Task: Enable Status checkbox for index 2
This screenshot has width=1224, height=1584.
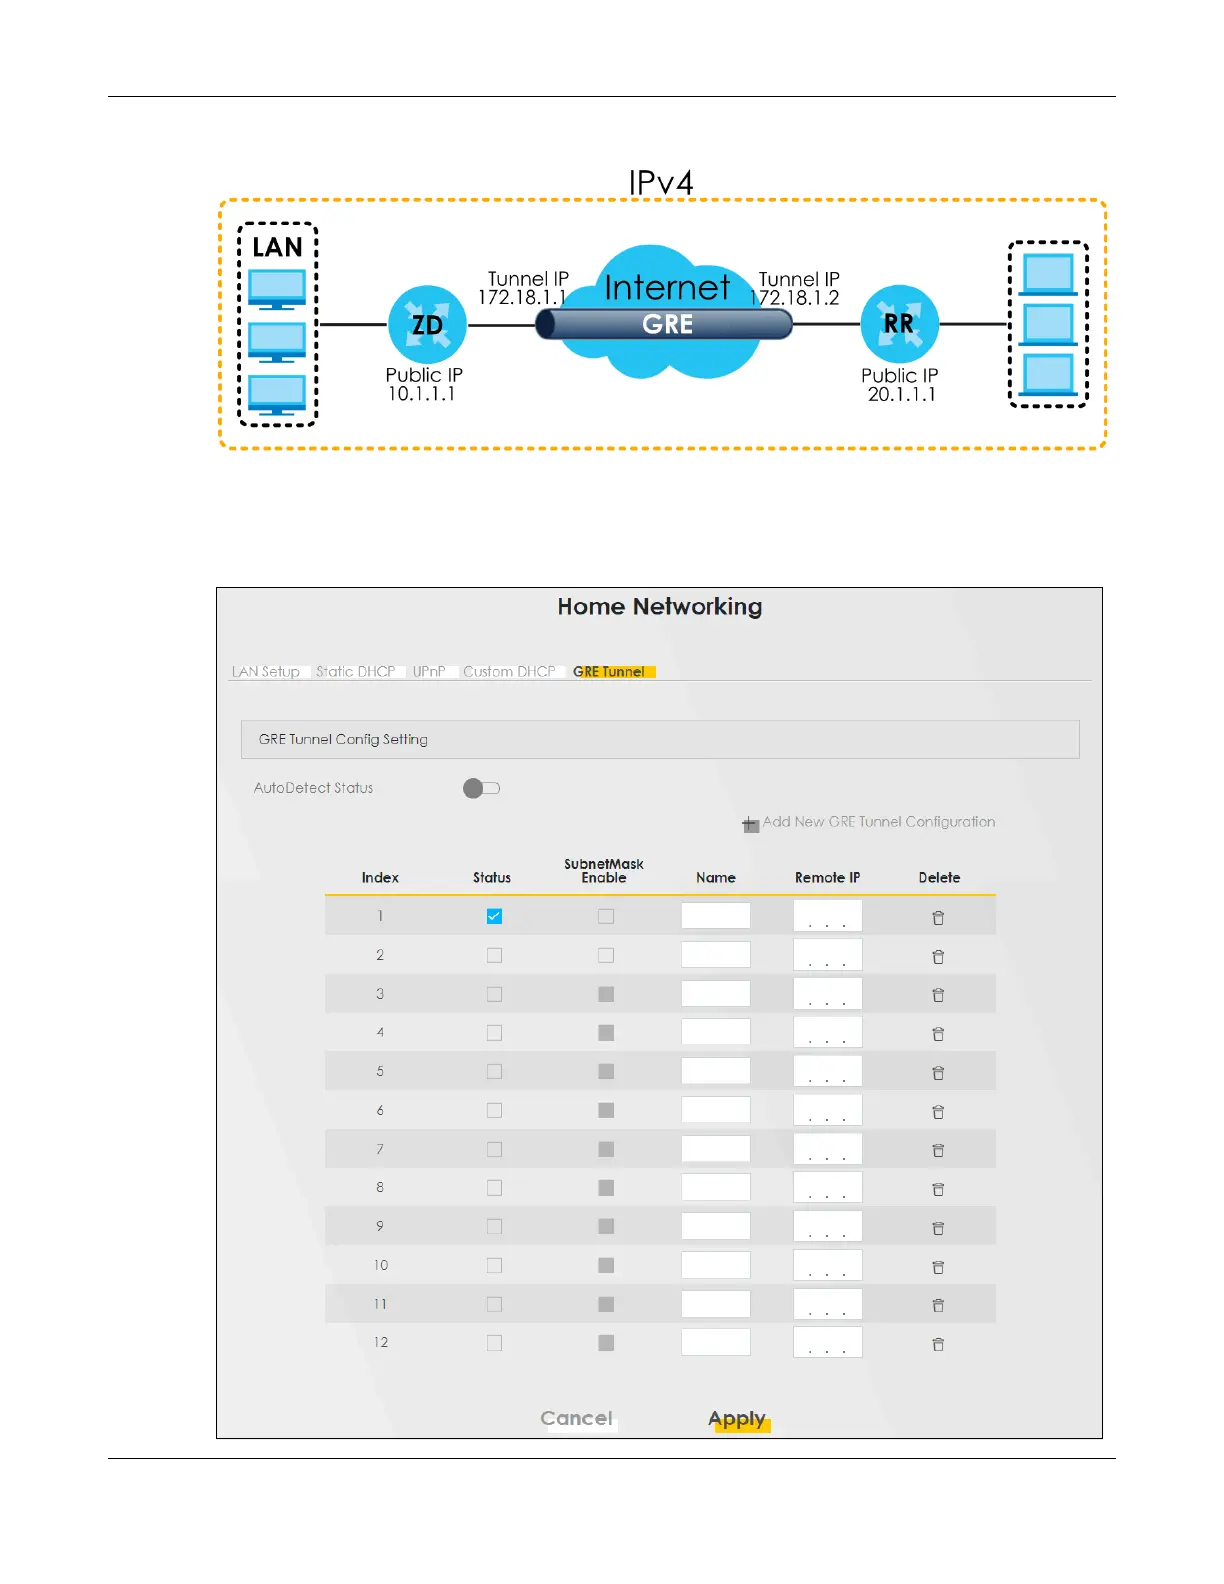Action: tap(494, 955)
